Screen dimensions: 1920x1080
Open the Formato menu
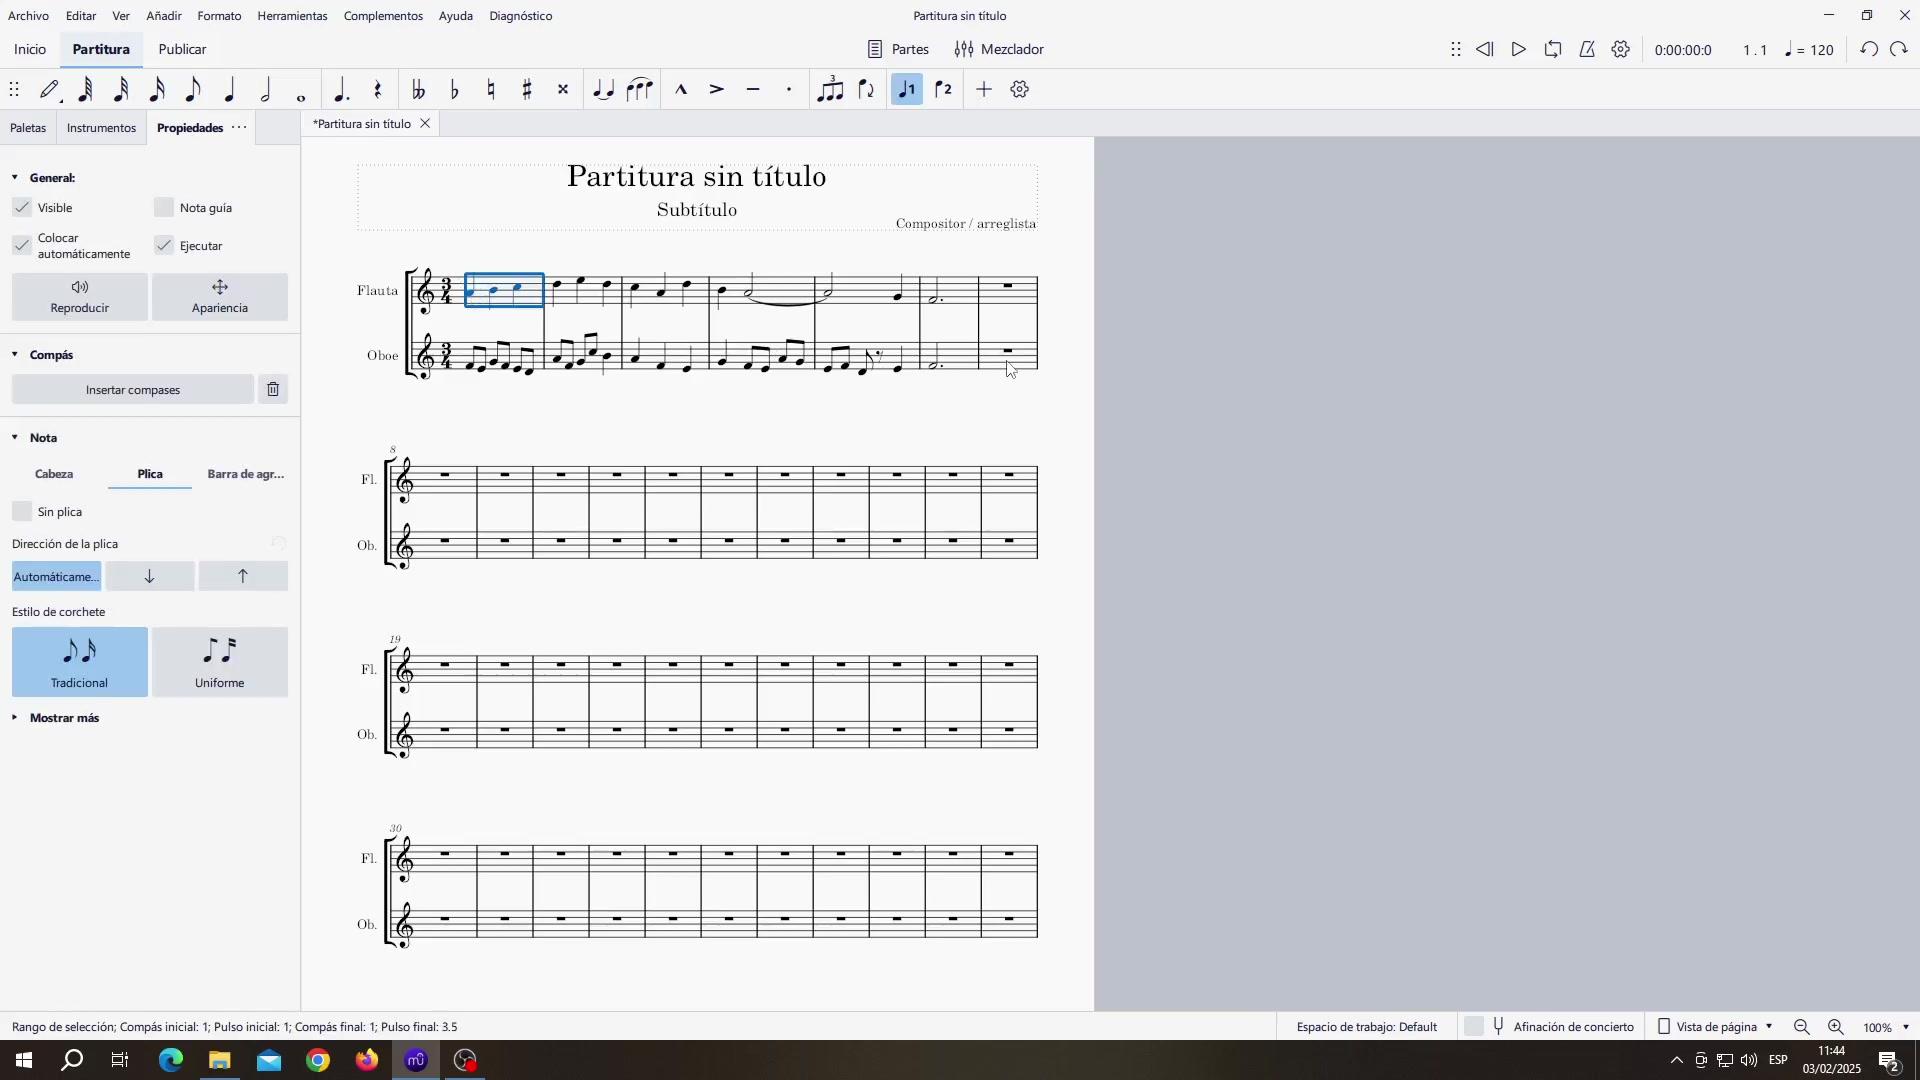(x=219, y=16)
